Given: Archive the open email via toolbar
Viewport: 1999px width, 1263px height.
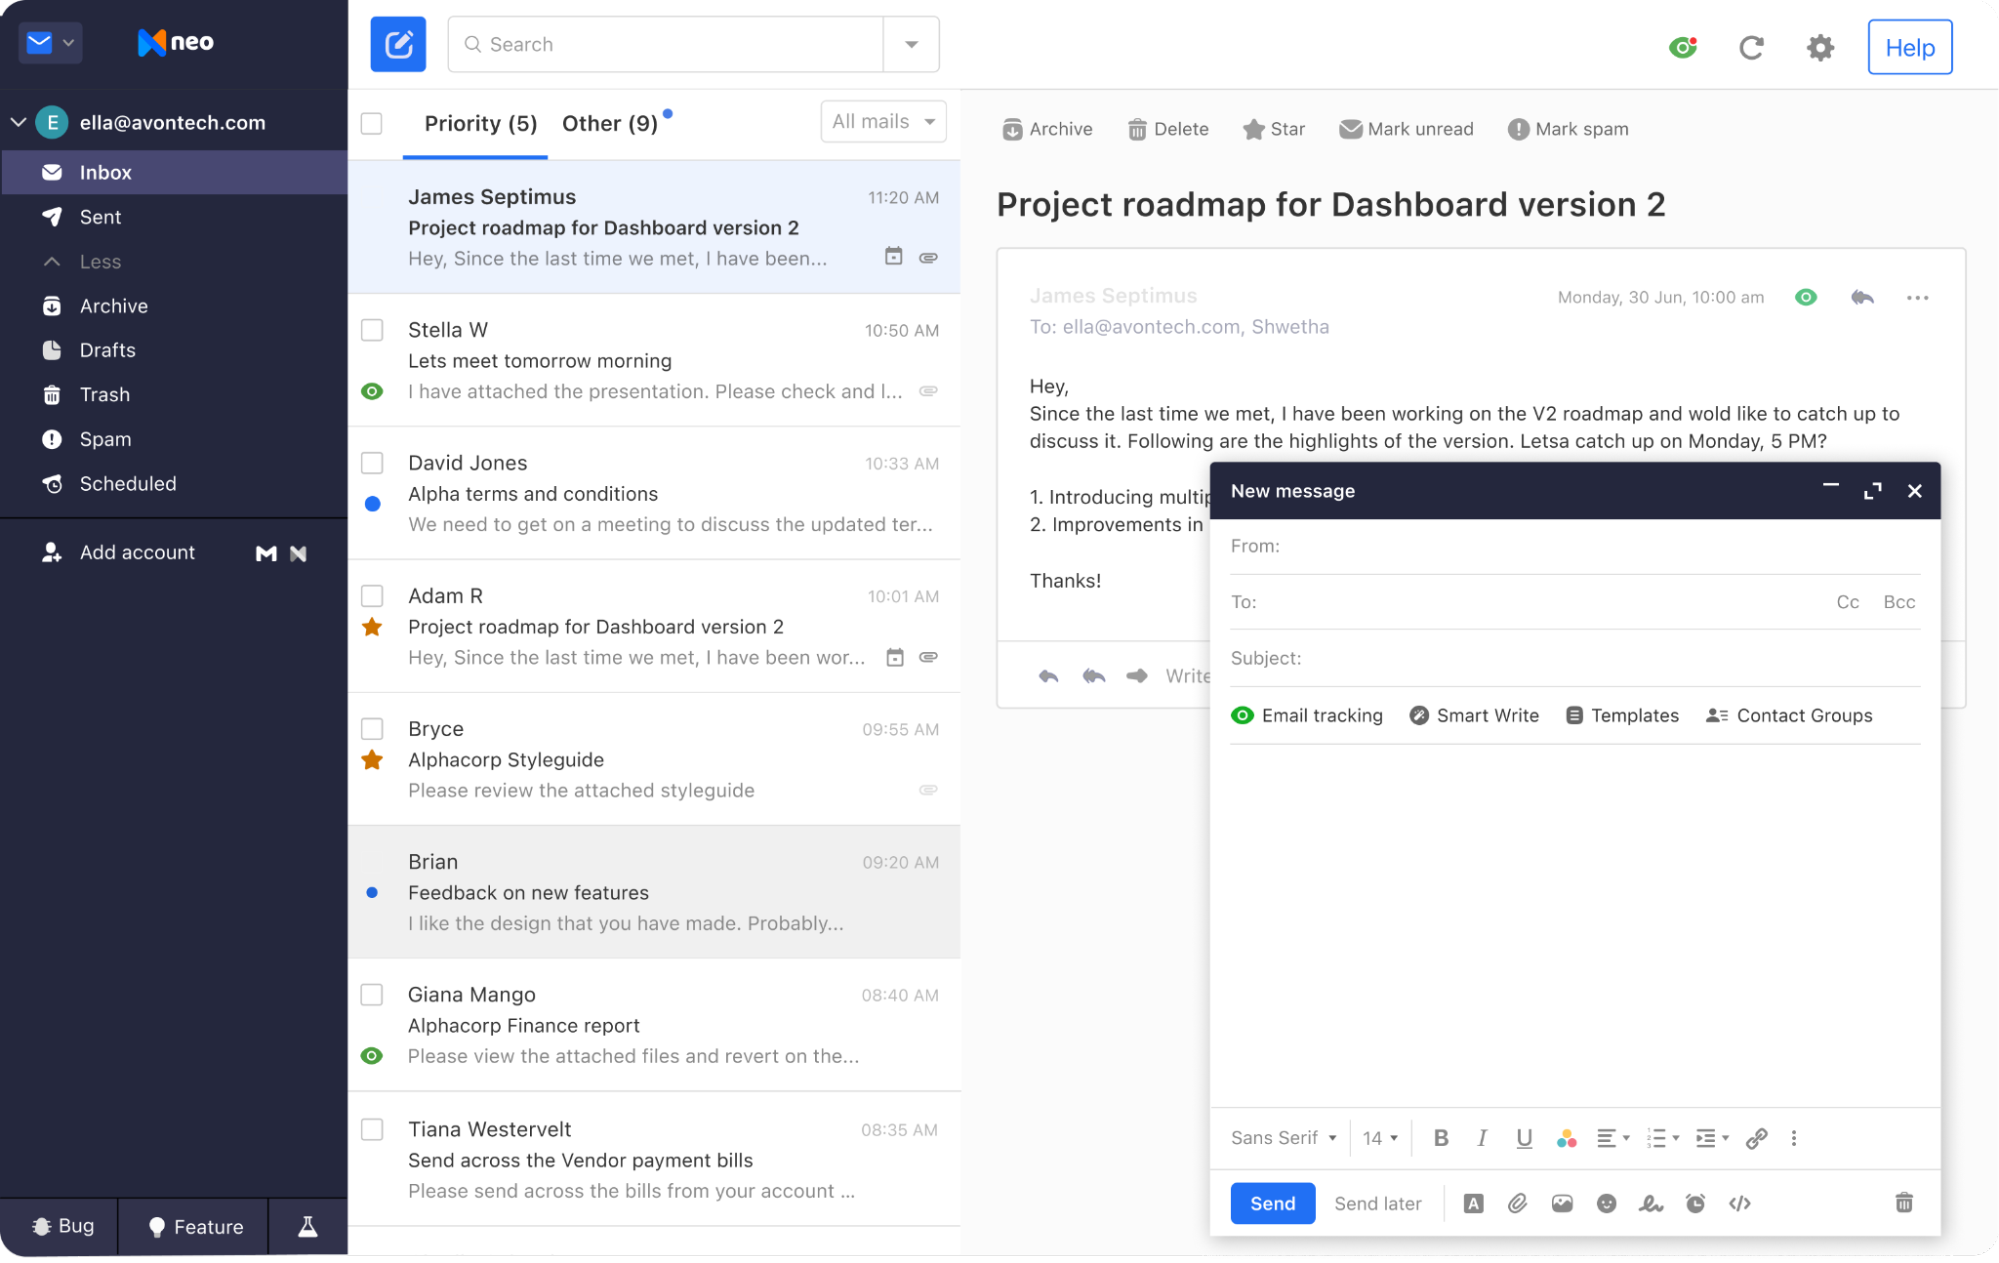Looking at the screenshot, I should pyautogui.click(x=1045, y=128).
